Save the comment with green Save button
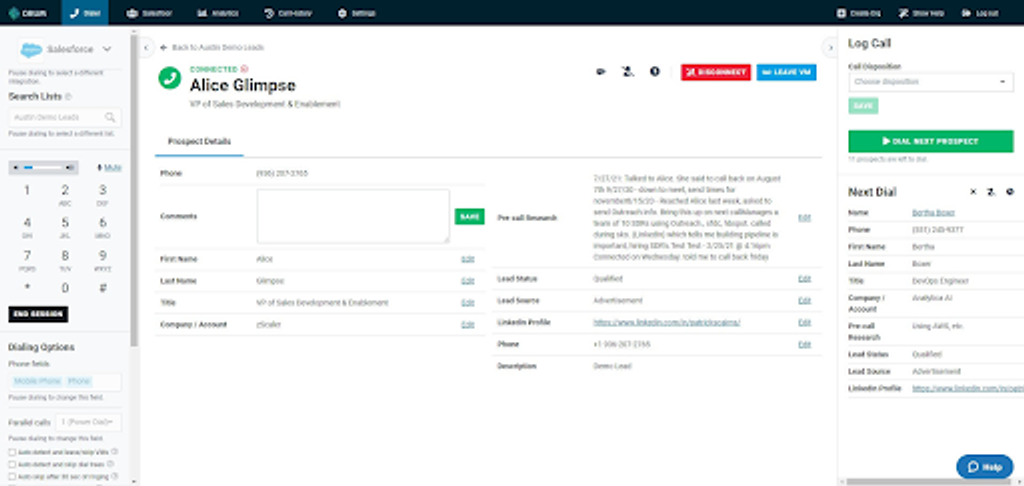 click(469, 216)
